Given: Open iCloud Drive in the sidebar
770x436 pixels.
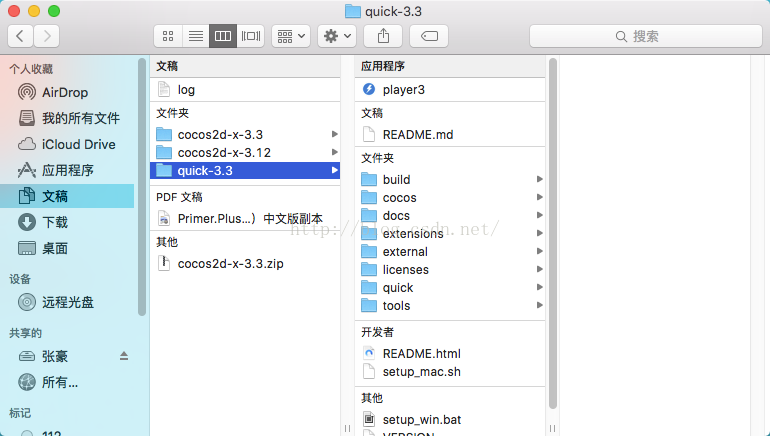Looking at the screenshot, I should click(x=67, y=144).
